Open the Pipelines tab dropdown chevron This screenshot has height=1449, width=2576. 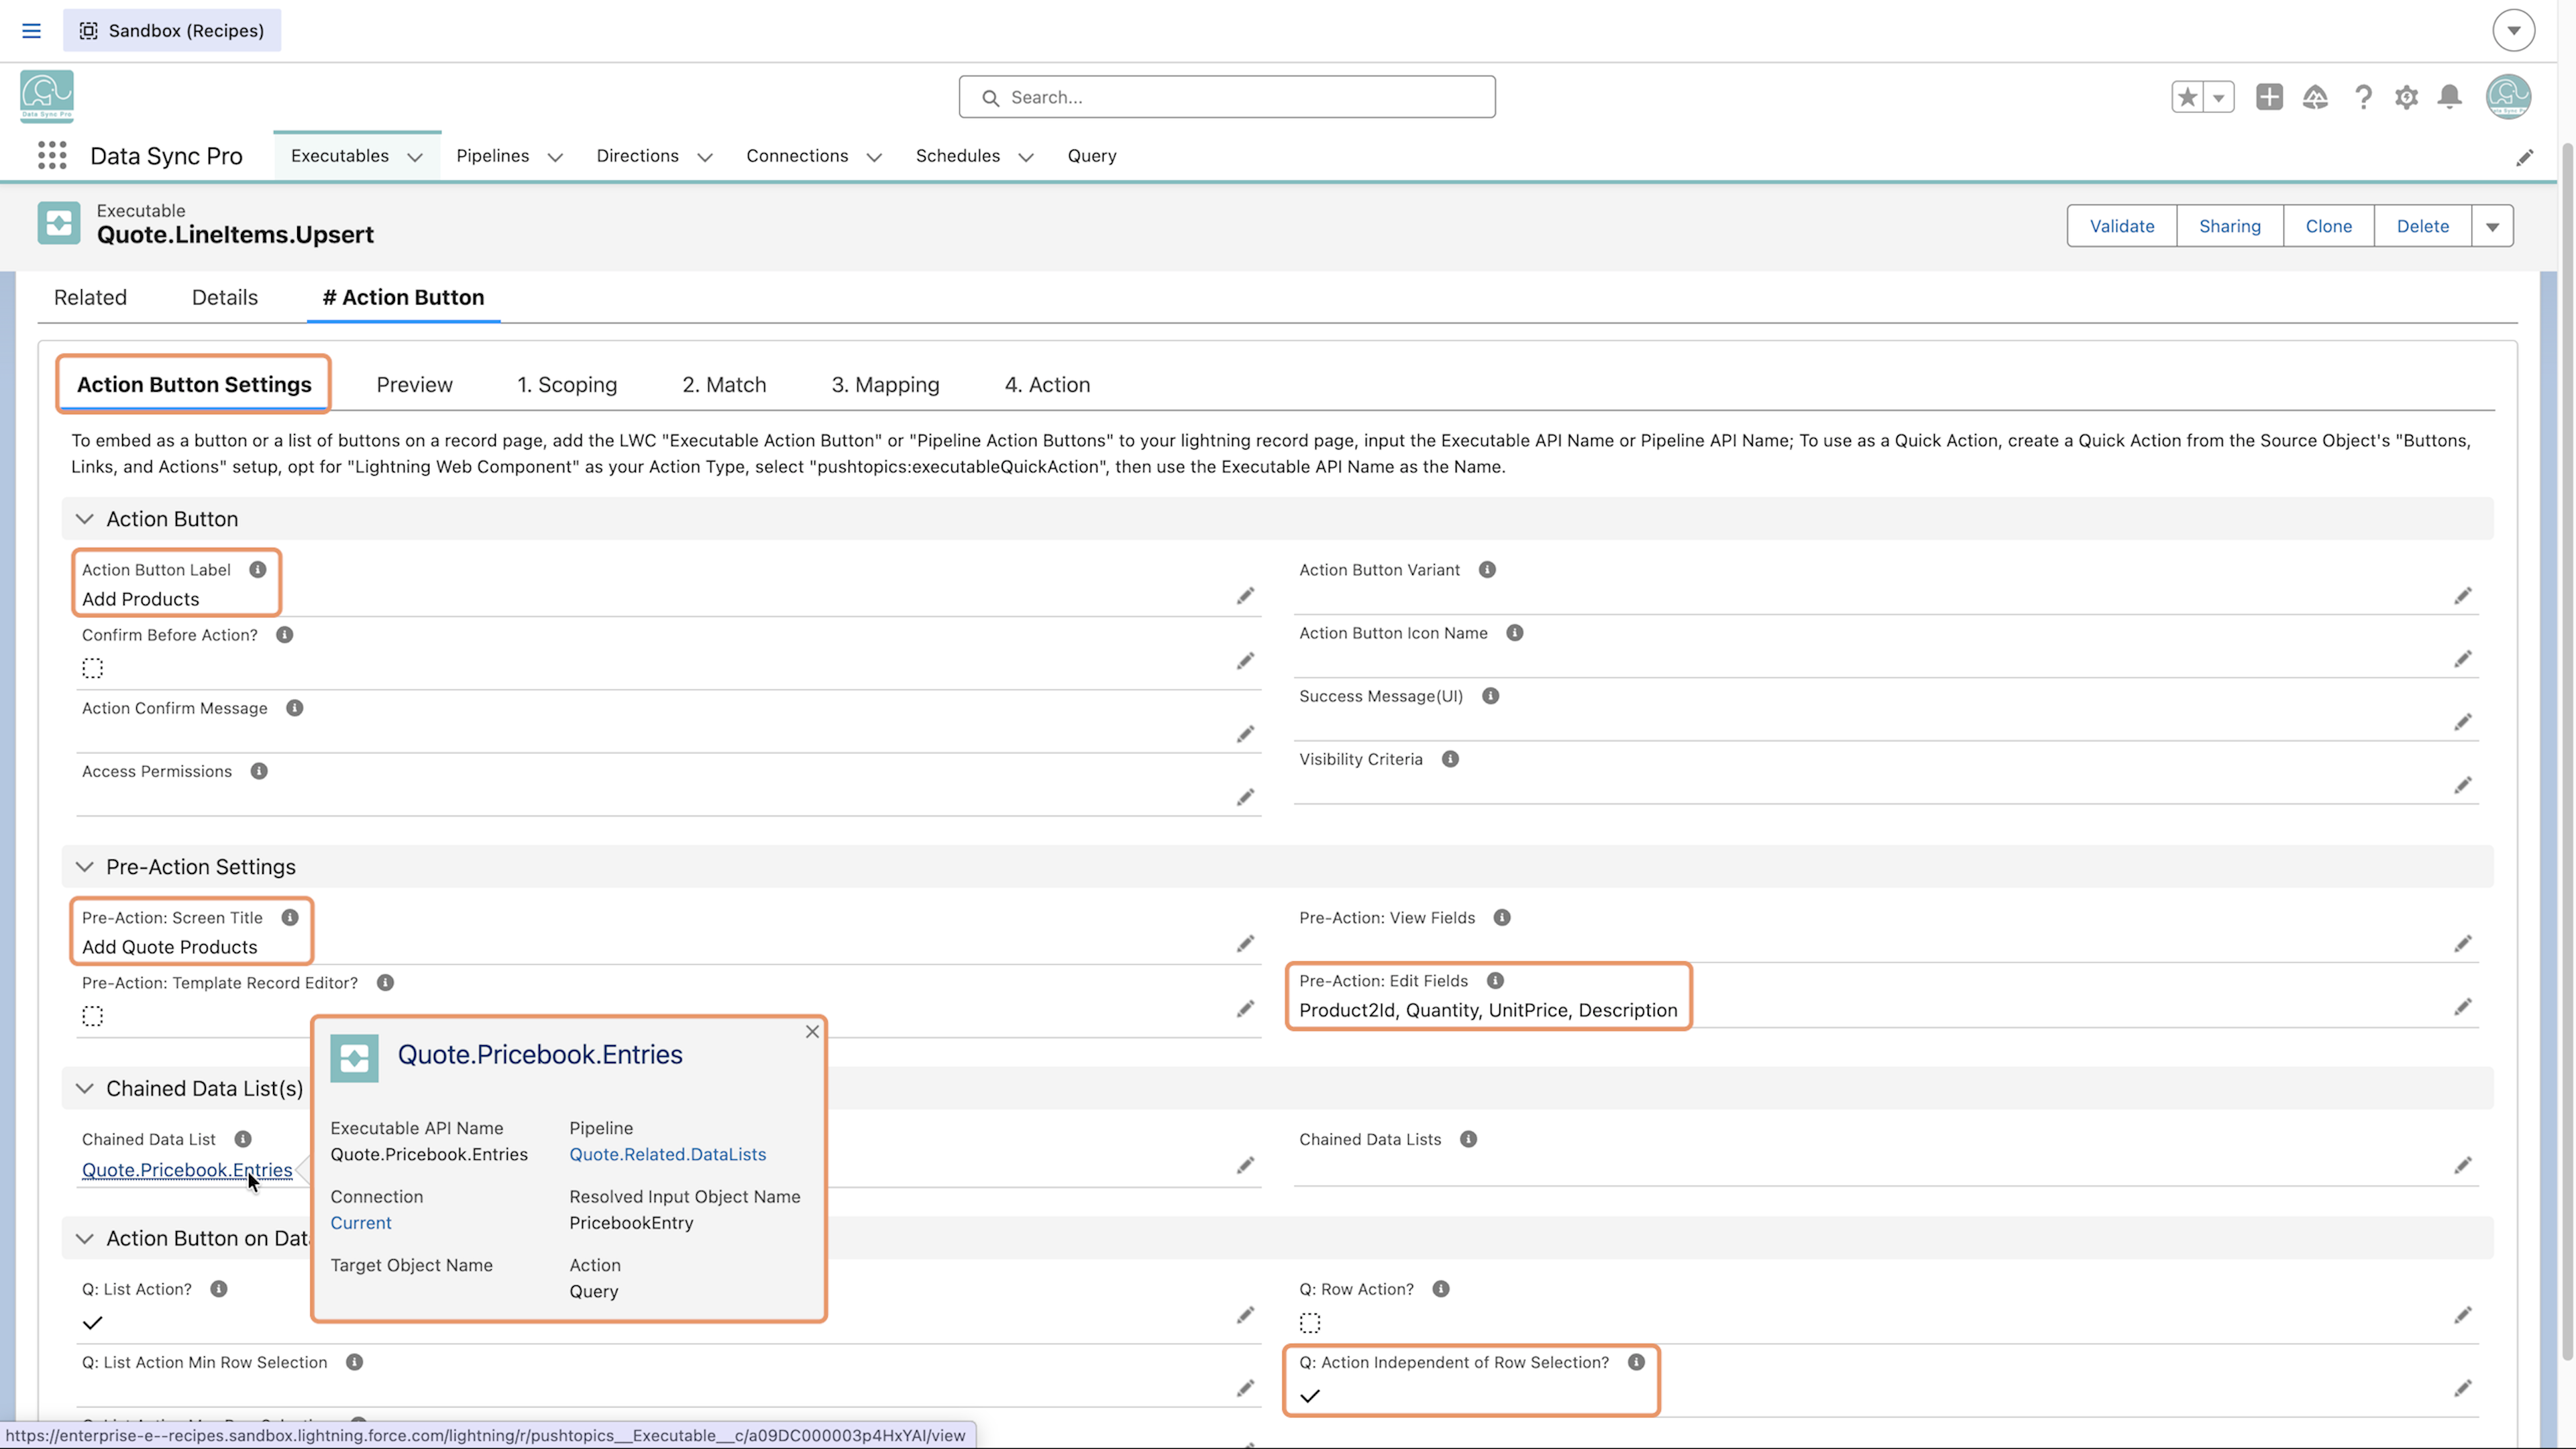coord(555,157)
